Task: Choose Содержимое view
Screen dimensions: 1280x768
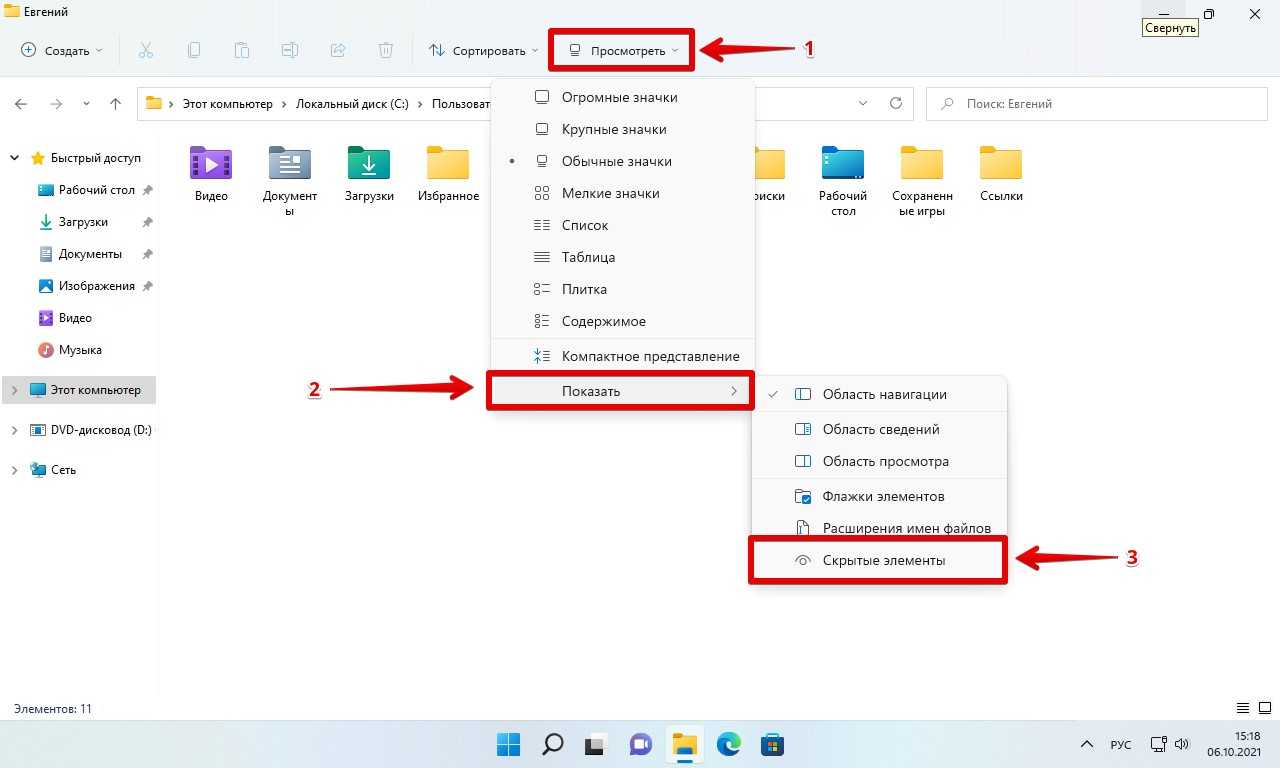Action: 623,321
